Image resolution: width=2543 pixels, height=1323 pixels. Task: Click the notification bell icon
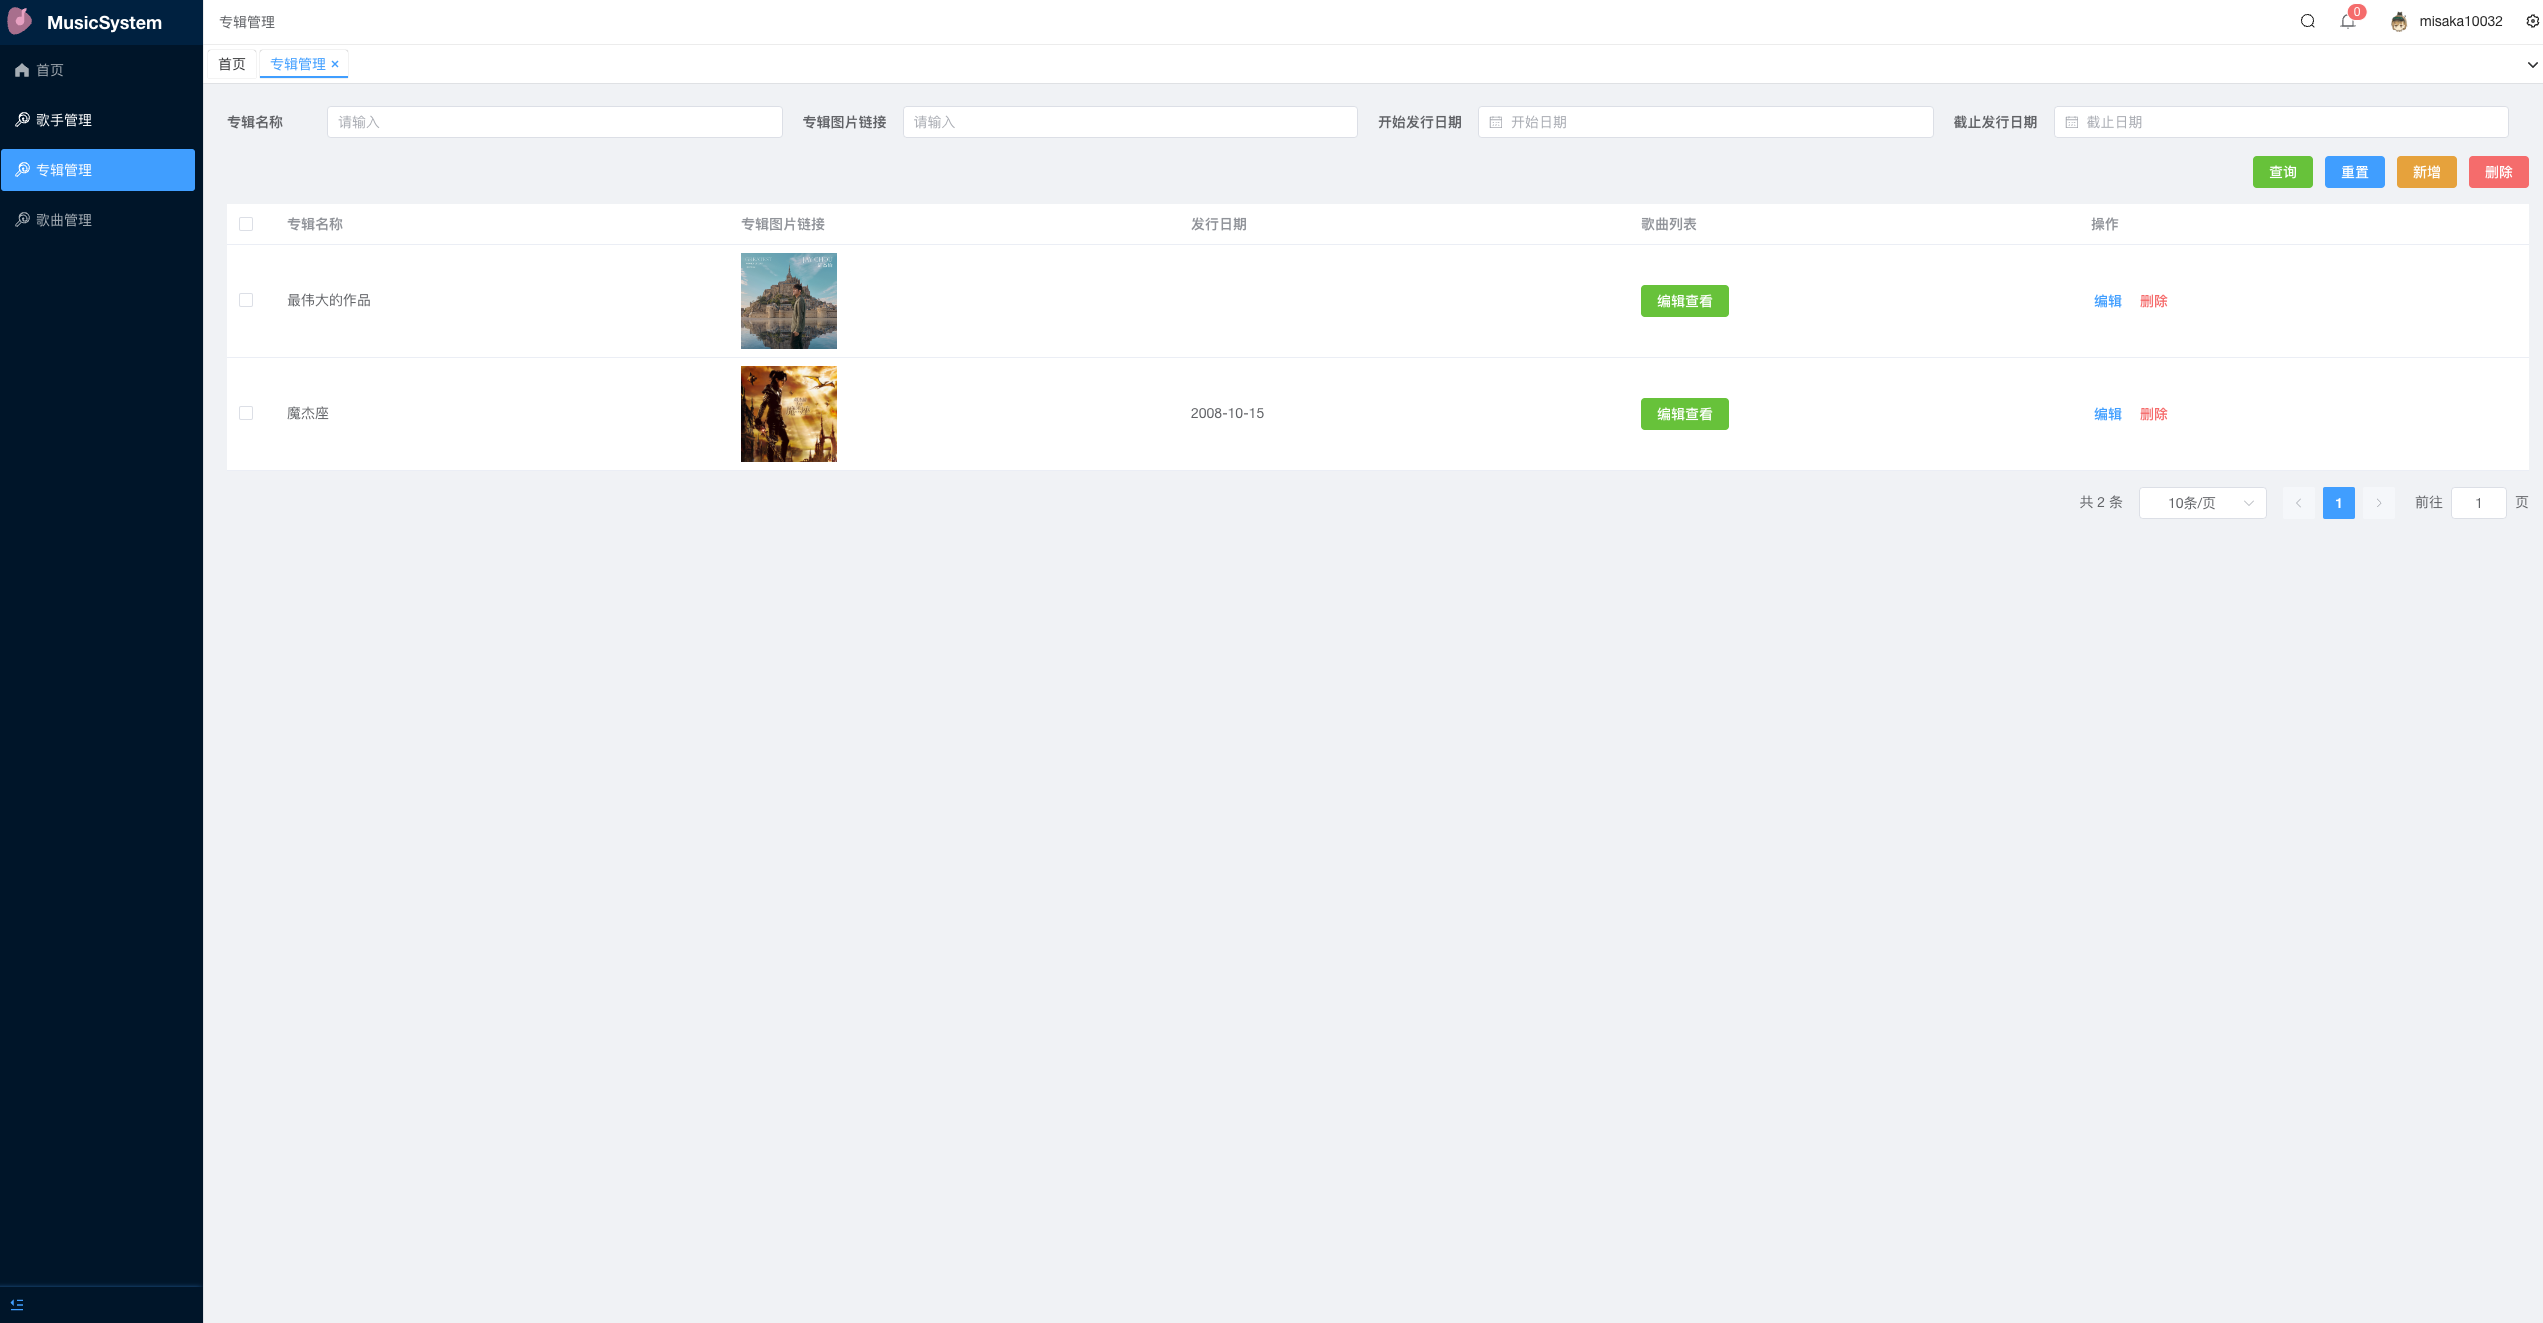pyautogui.click(x=2348, y=22)
